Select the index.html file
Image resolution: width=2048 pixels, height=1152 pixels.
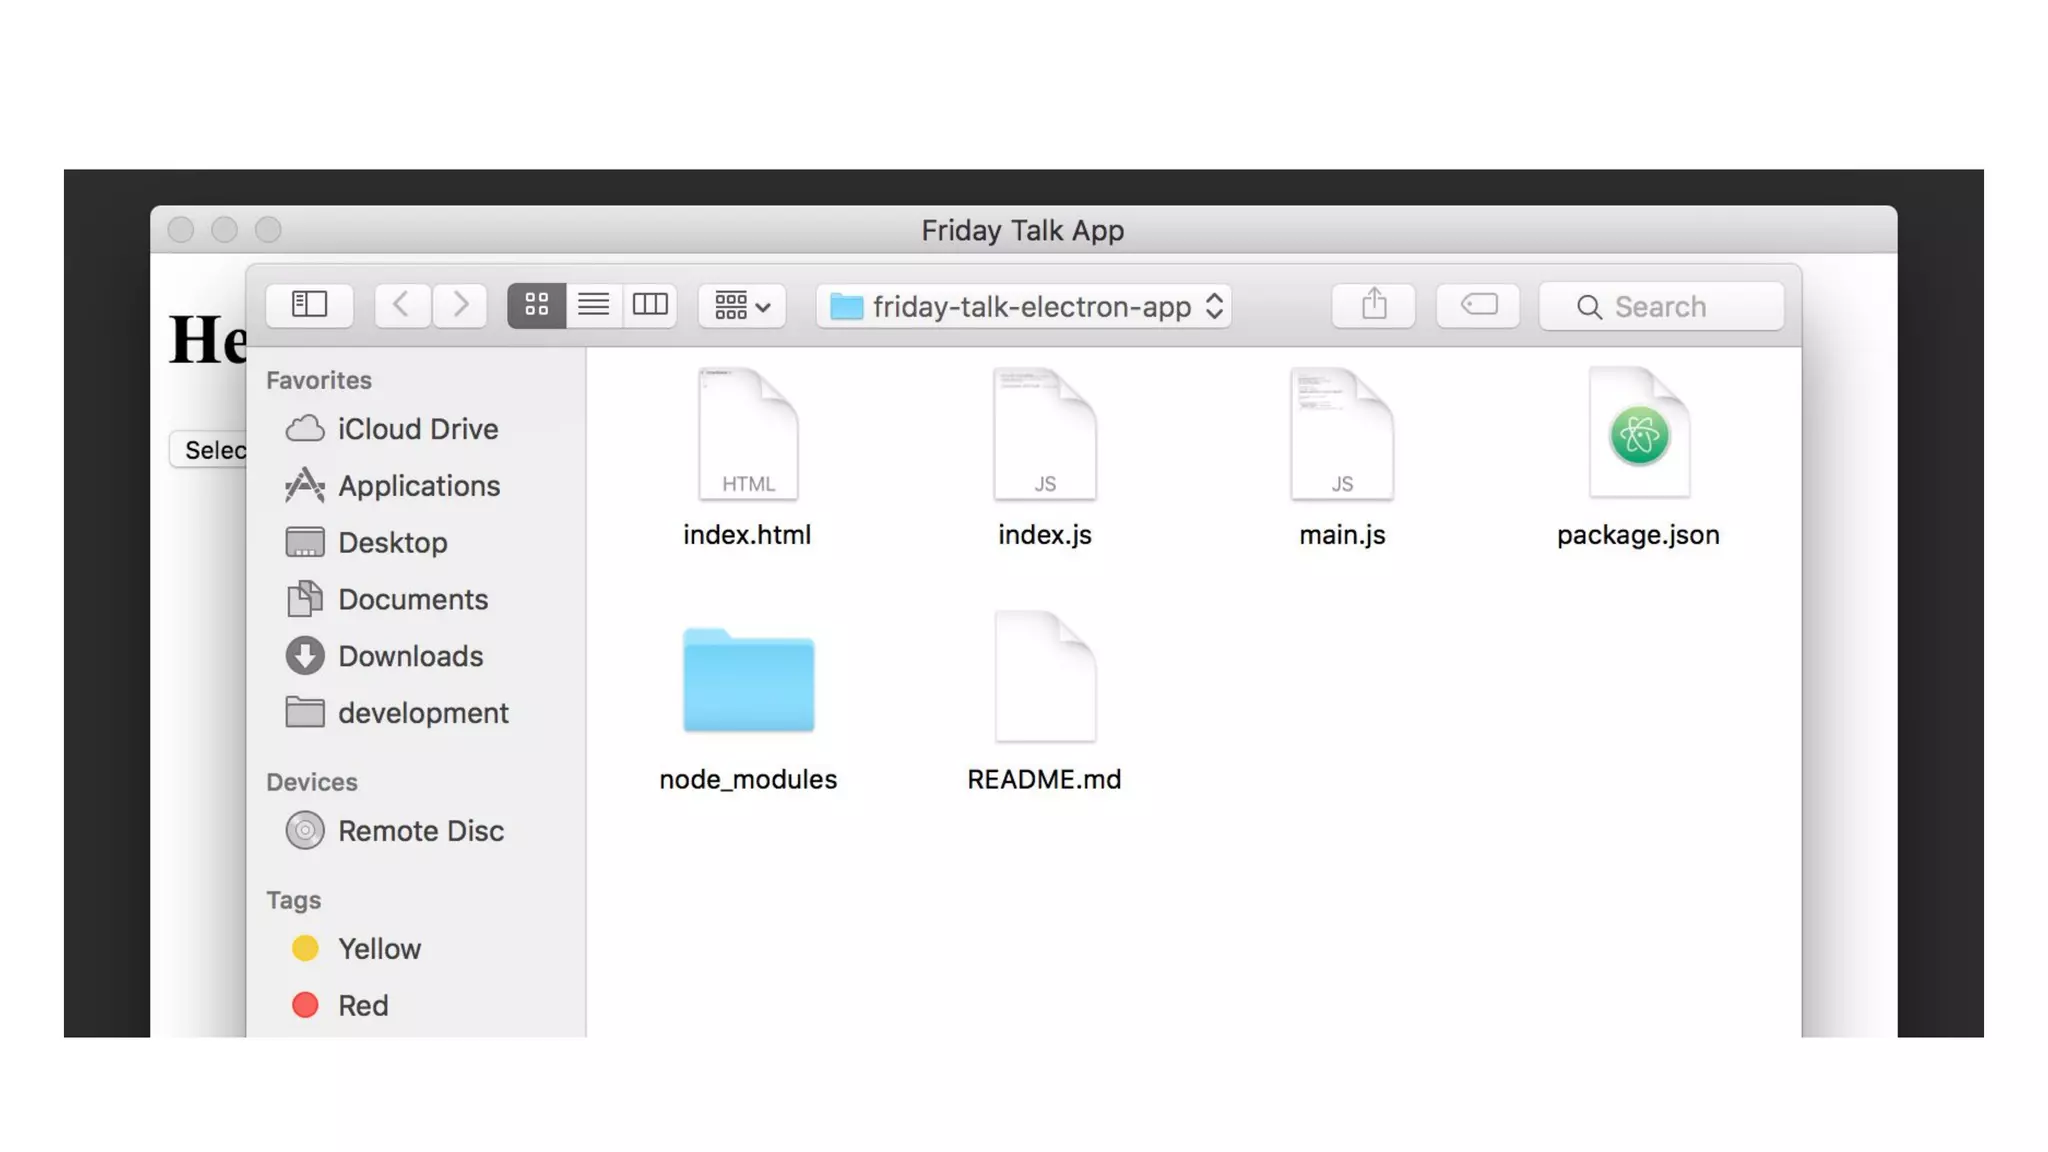pos(747,436)
